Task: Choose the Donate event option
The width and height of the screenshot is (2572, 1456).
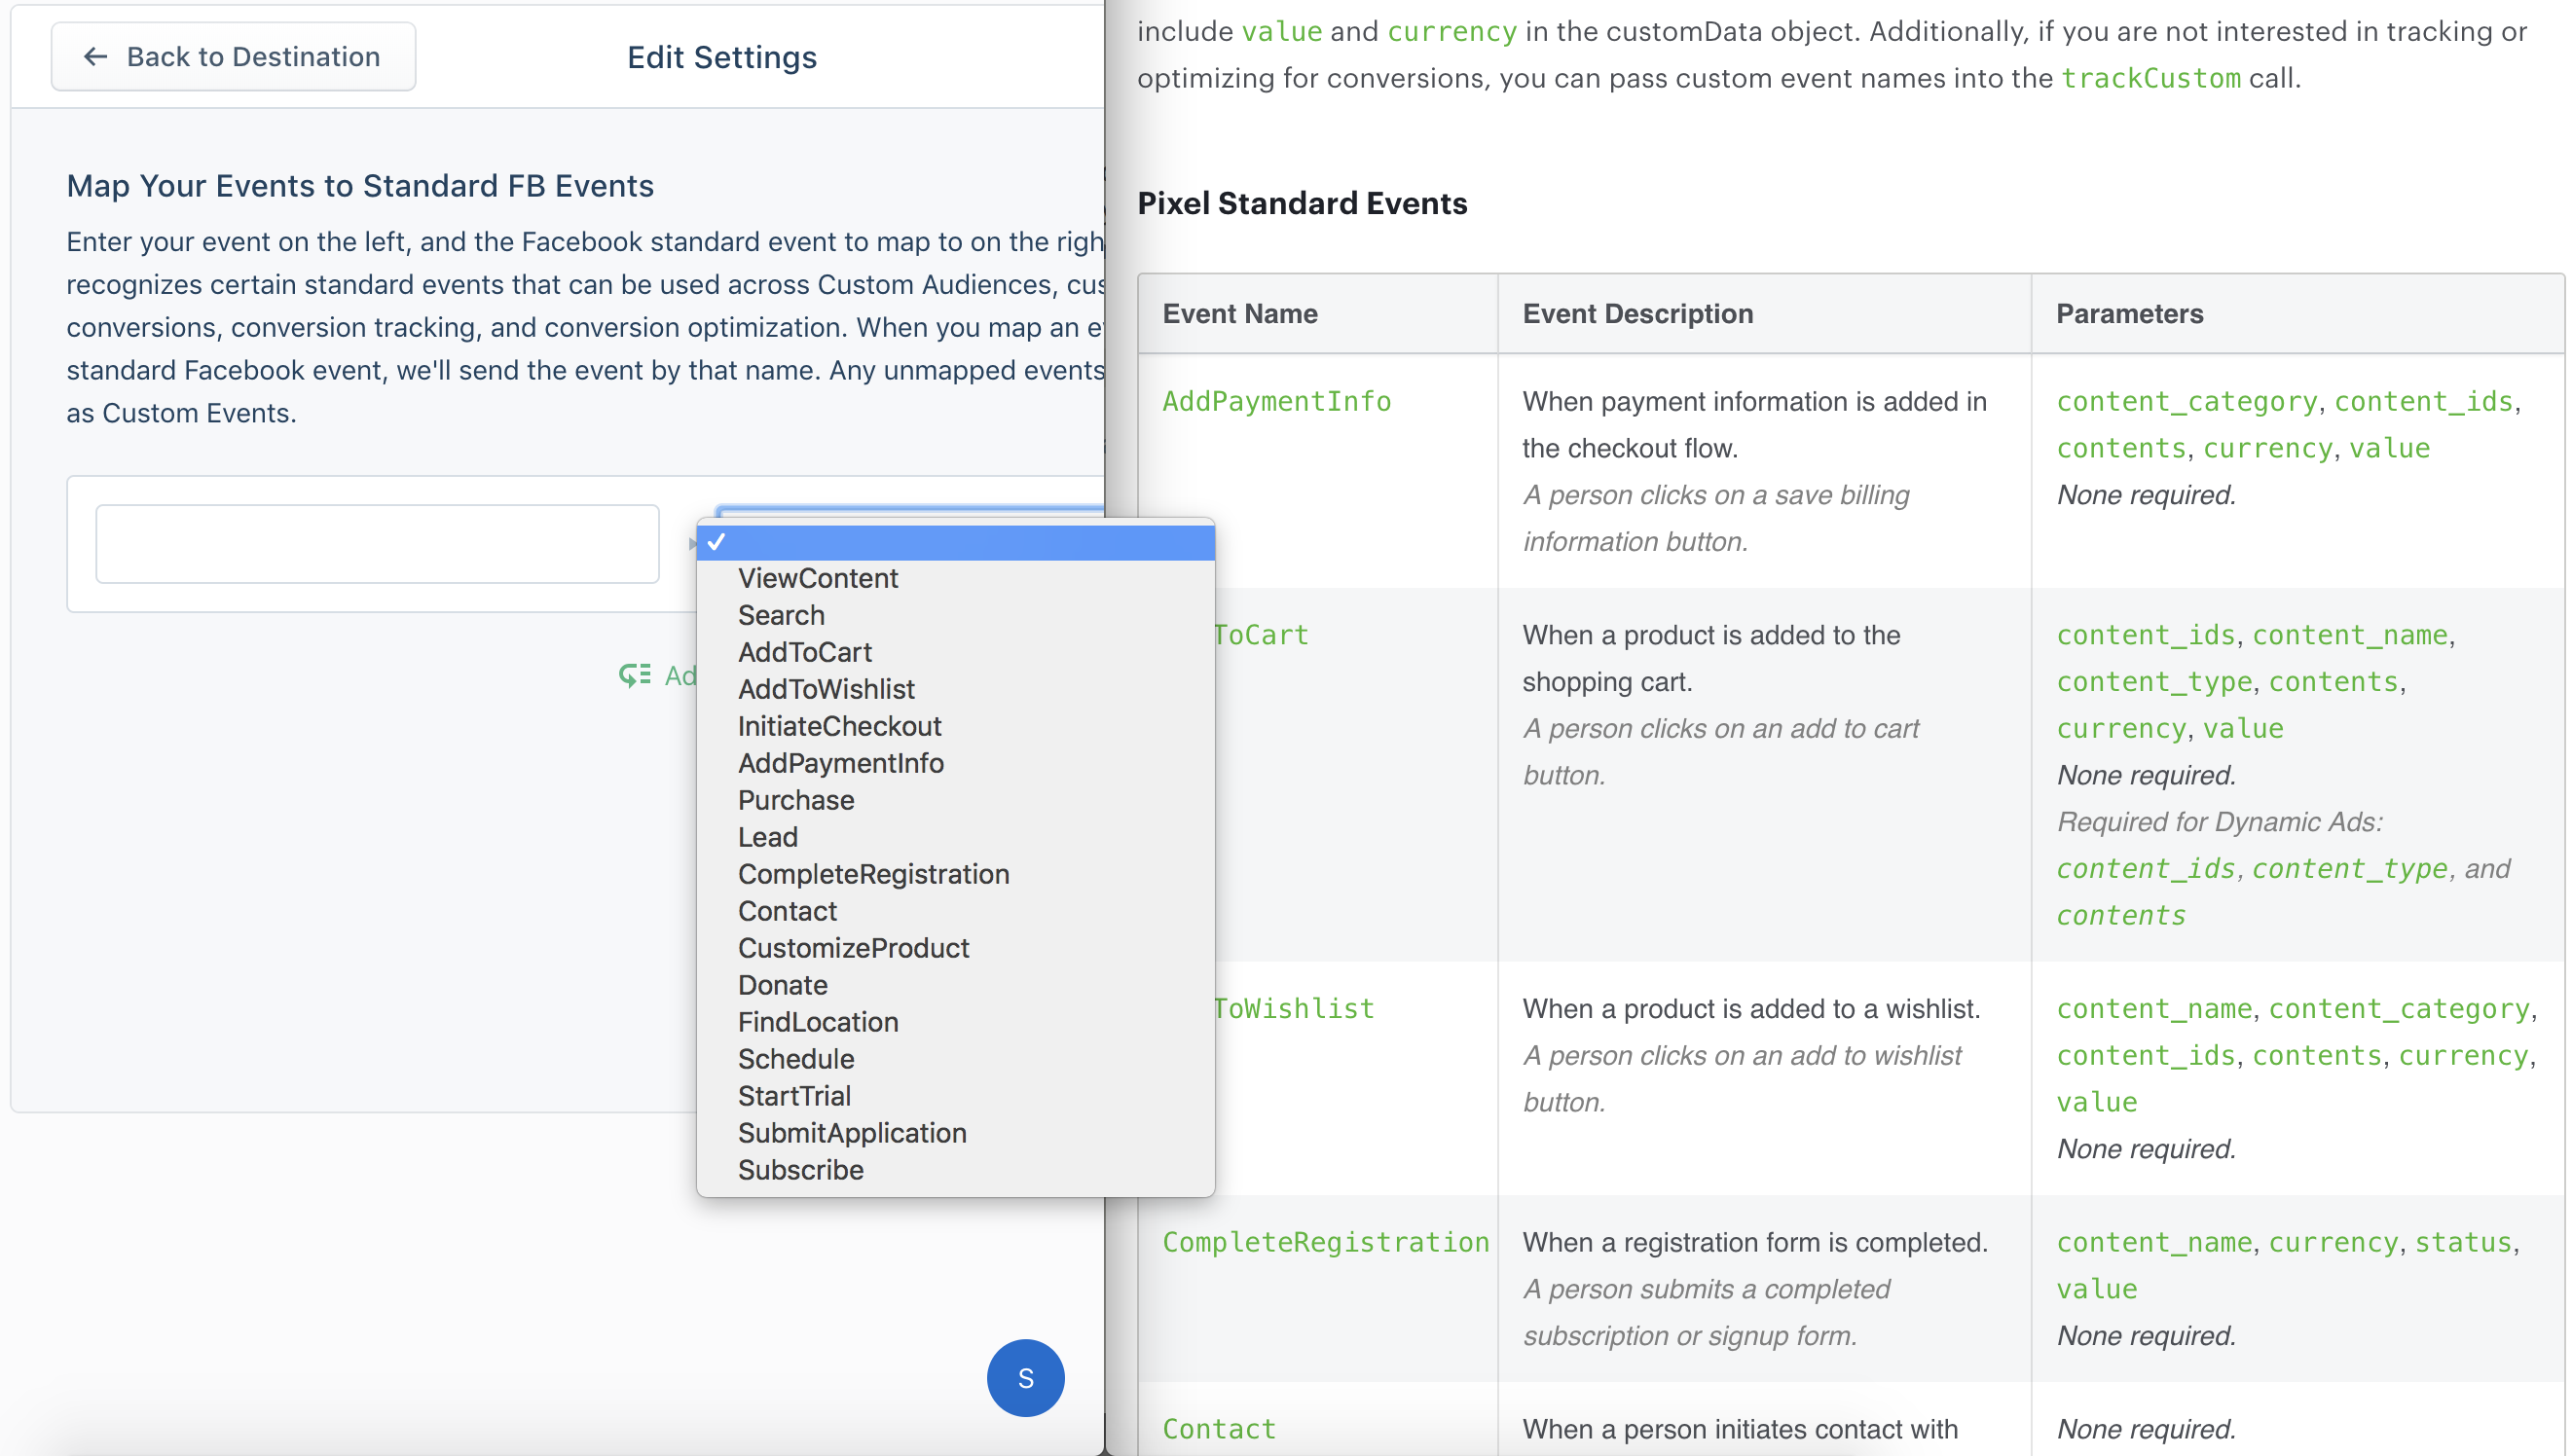Action: coord(782,985)
